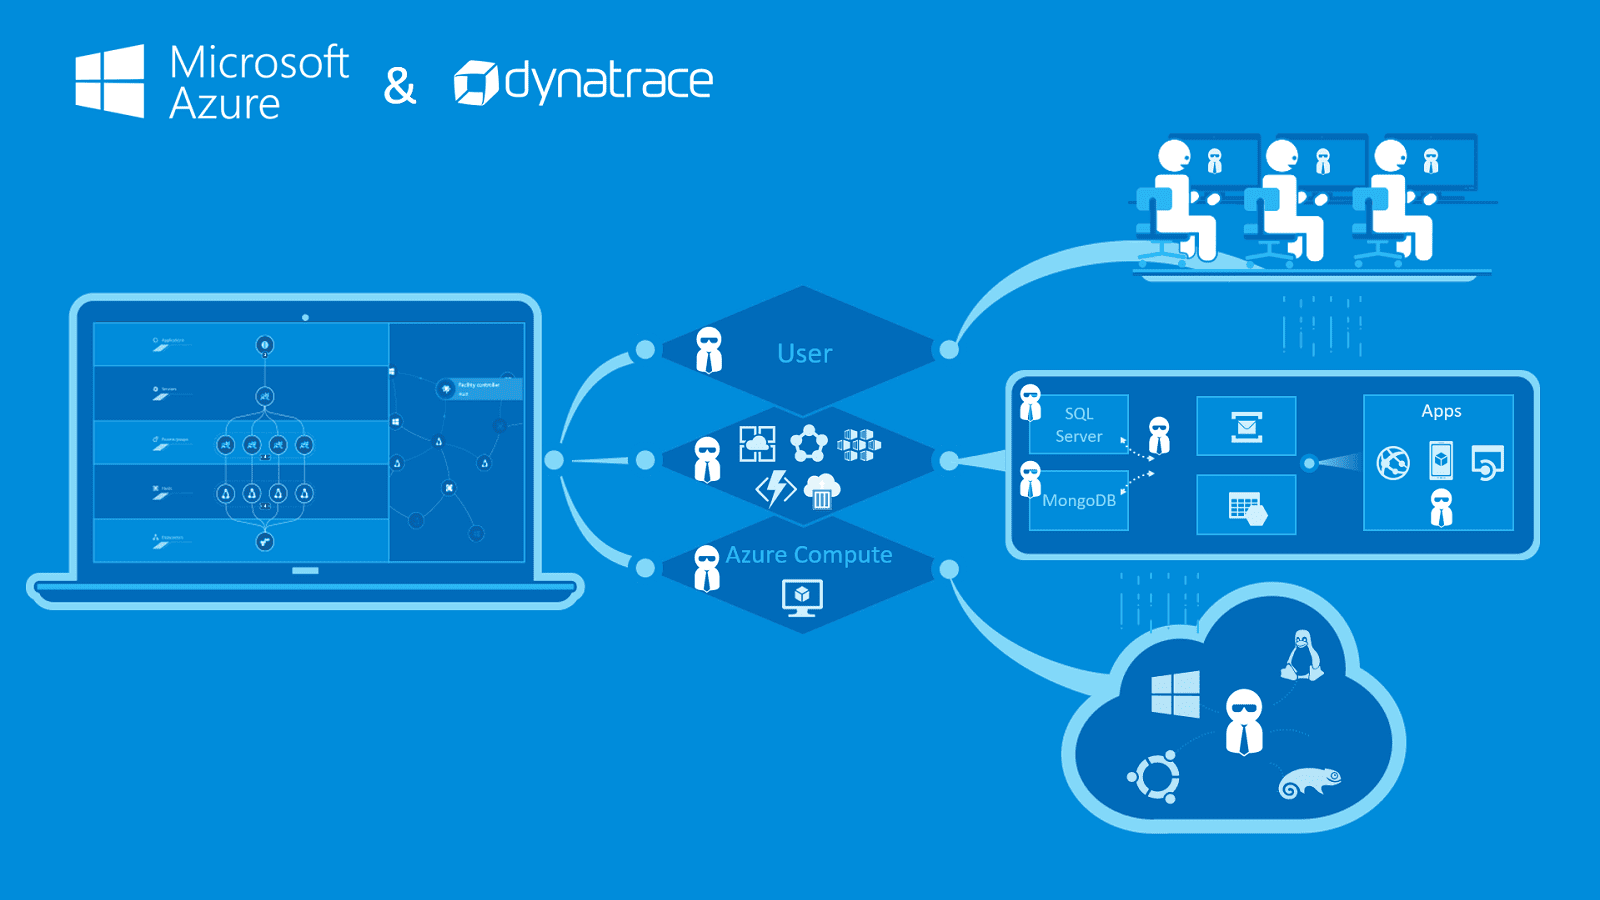The height and width of the screenshot is (900, 1600).
Task: Select the container cubes cluster icon
Action: 859,444
